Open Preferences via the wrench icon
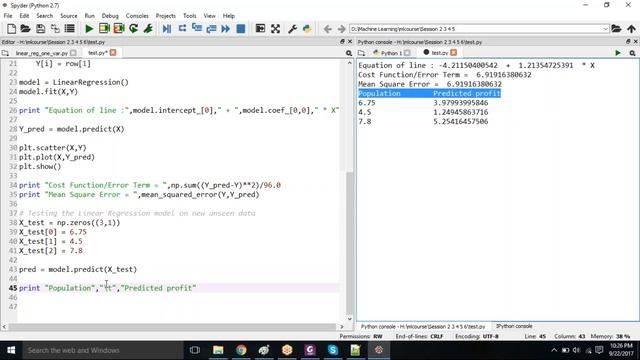 coord(292,29)
